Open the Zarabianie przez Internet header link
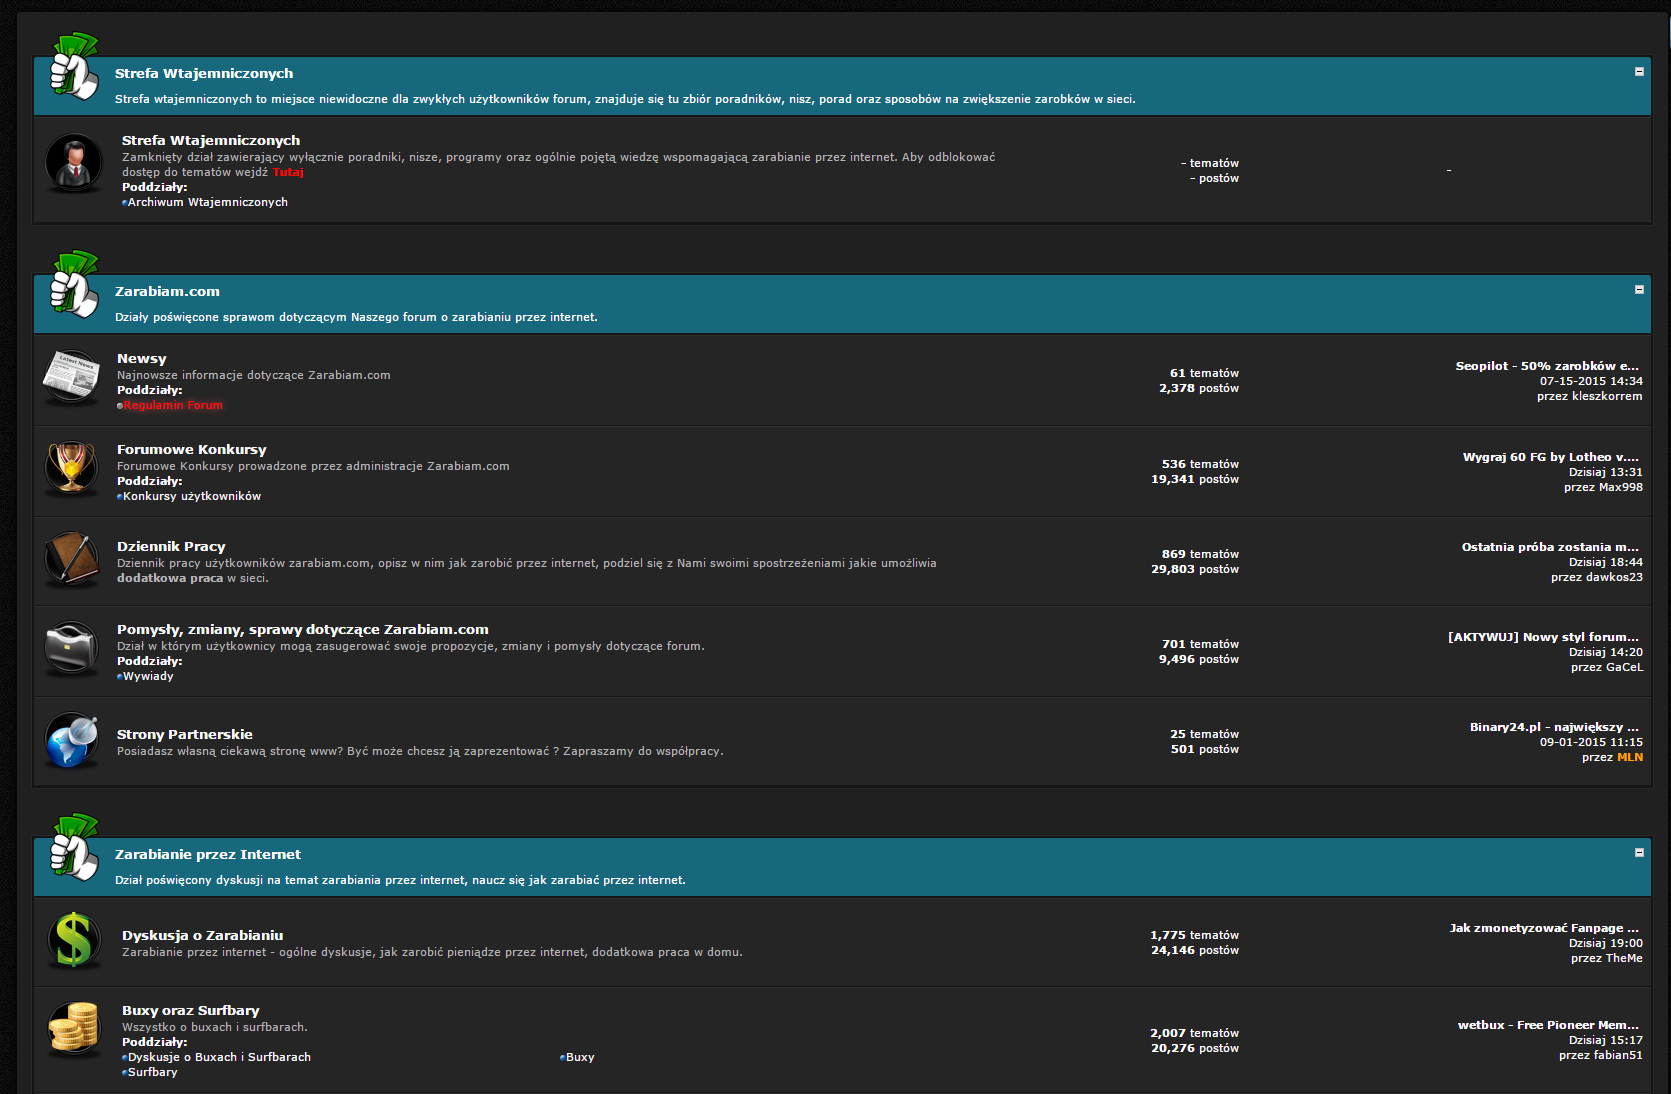The image size is (1671, 1094). [x=207, y=855]
